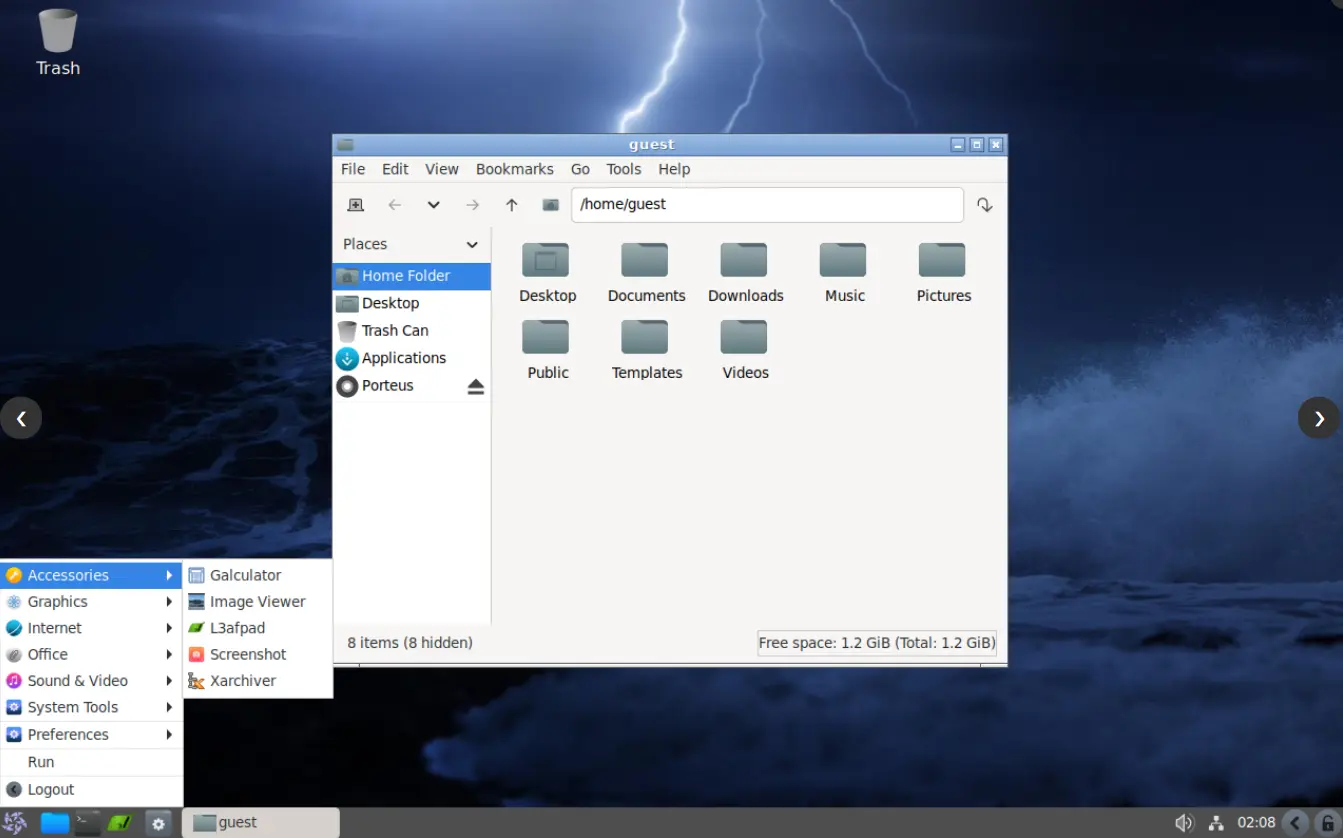
Task: Go back using the left arrow toolbar icon
Action: click(x=394, y=205)
